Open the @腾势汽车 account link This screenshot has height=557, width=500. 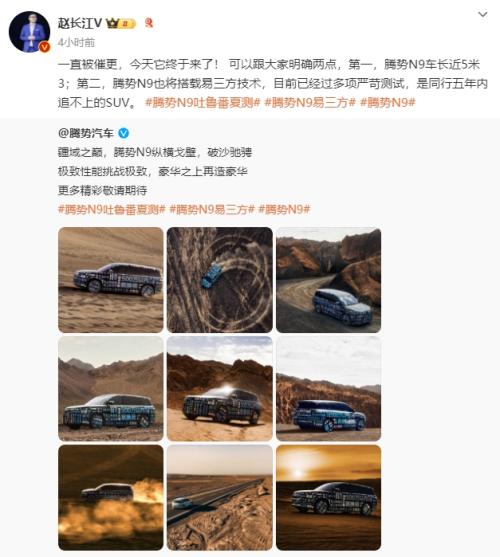86,133
